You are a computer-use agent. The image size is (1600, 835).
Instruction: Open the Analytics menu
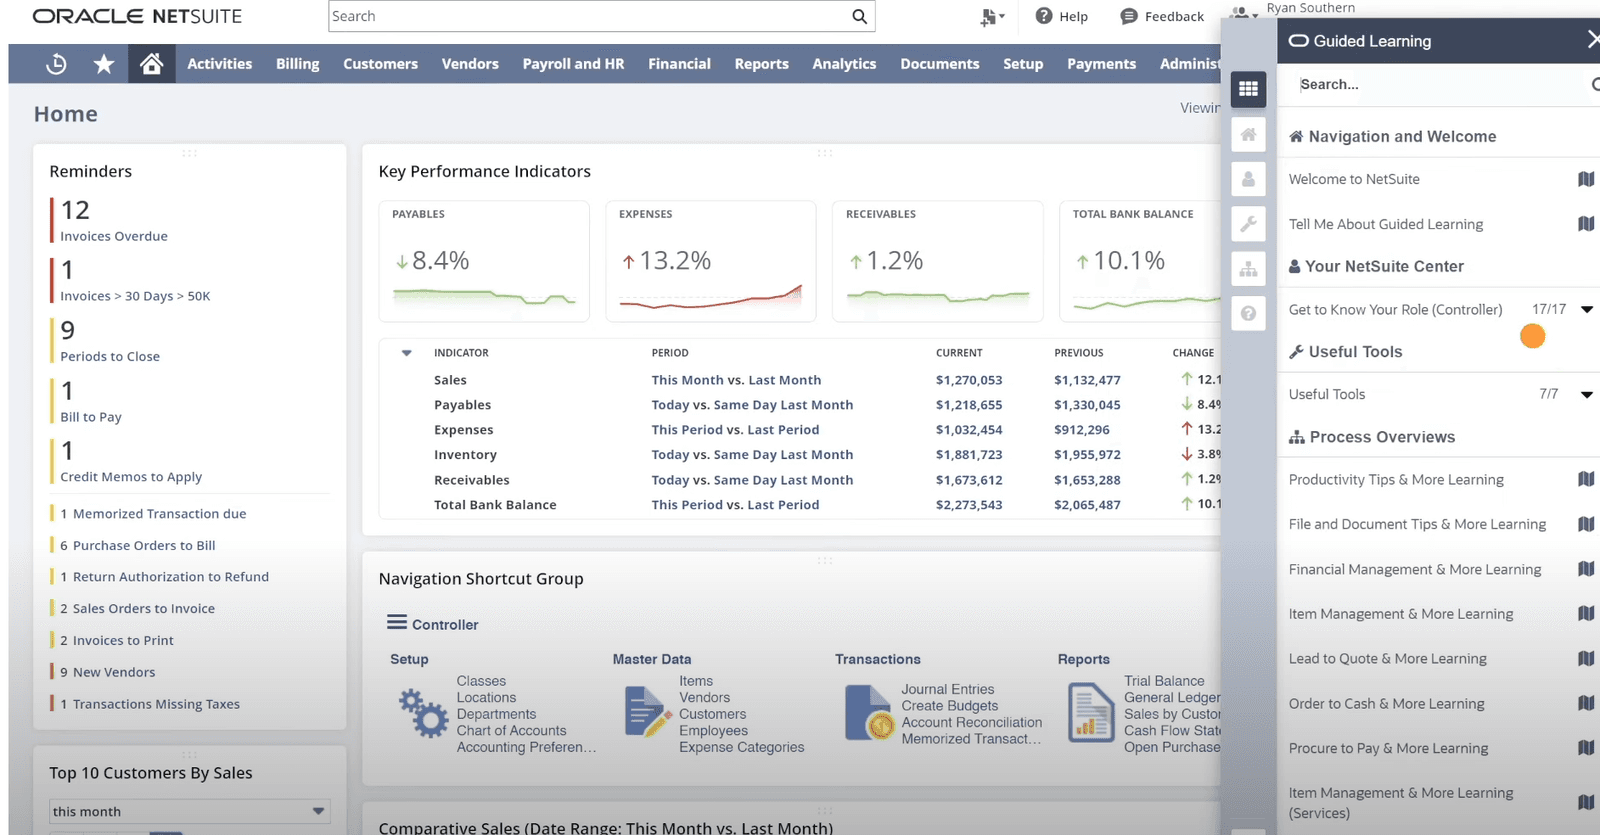[x=844, y=64]
